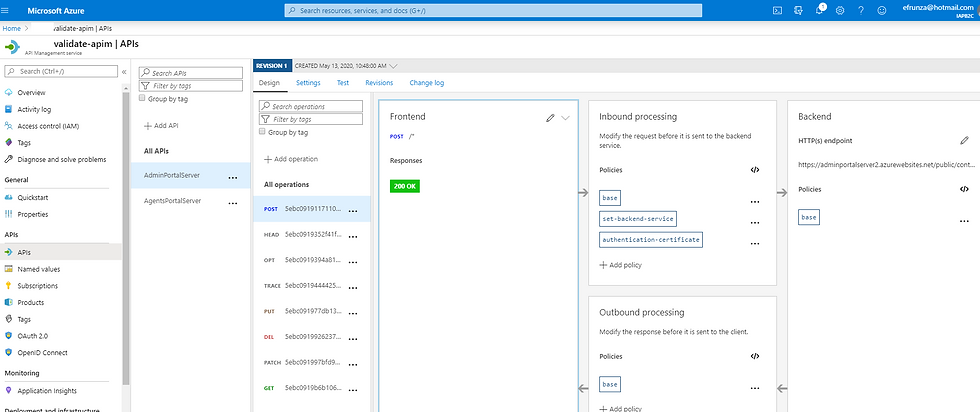Open the feedback smiley icon
980x412 pixels.
(882, 11)
